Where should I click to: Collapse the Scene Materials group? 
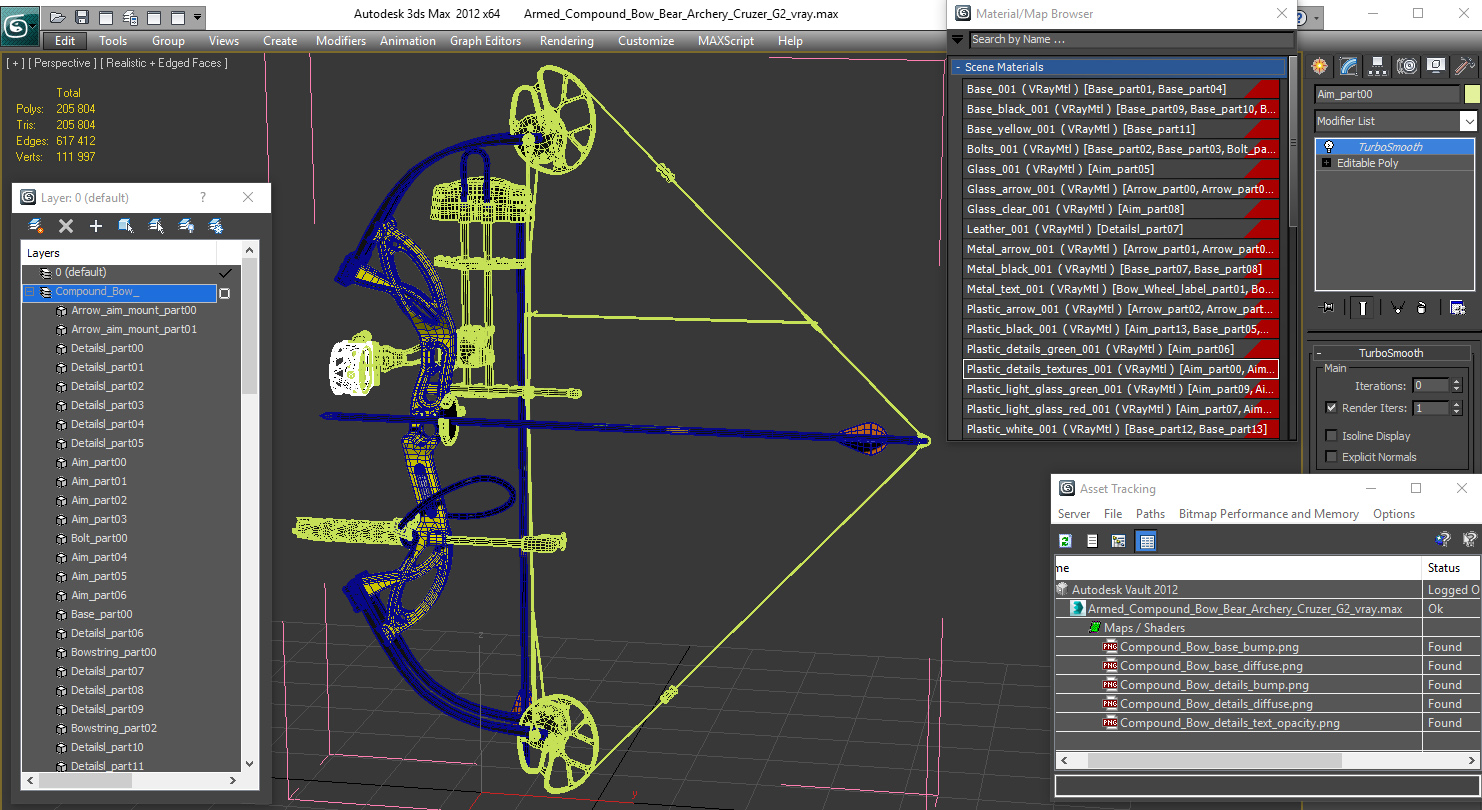click(x=958, y=67)
